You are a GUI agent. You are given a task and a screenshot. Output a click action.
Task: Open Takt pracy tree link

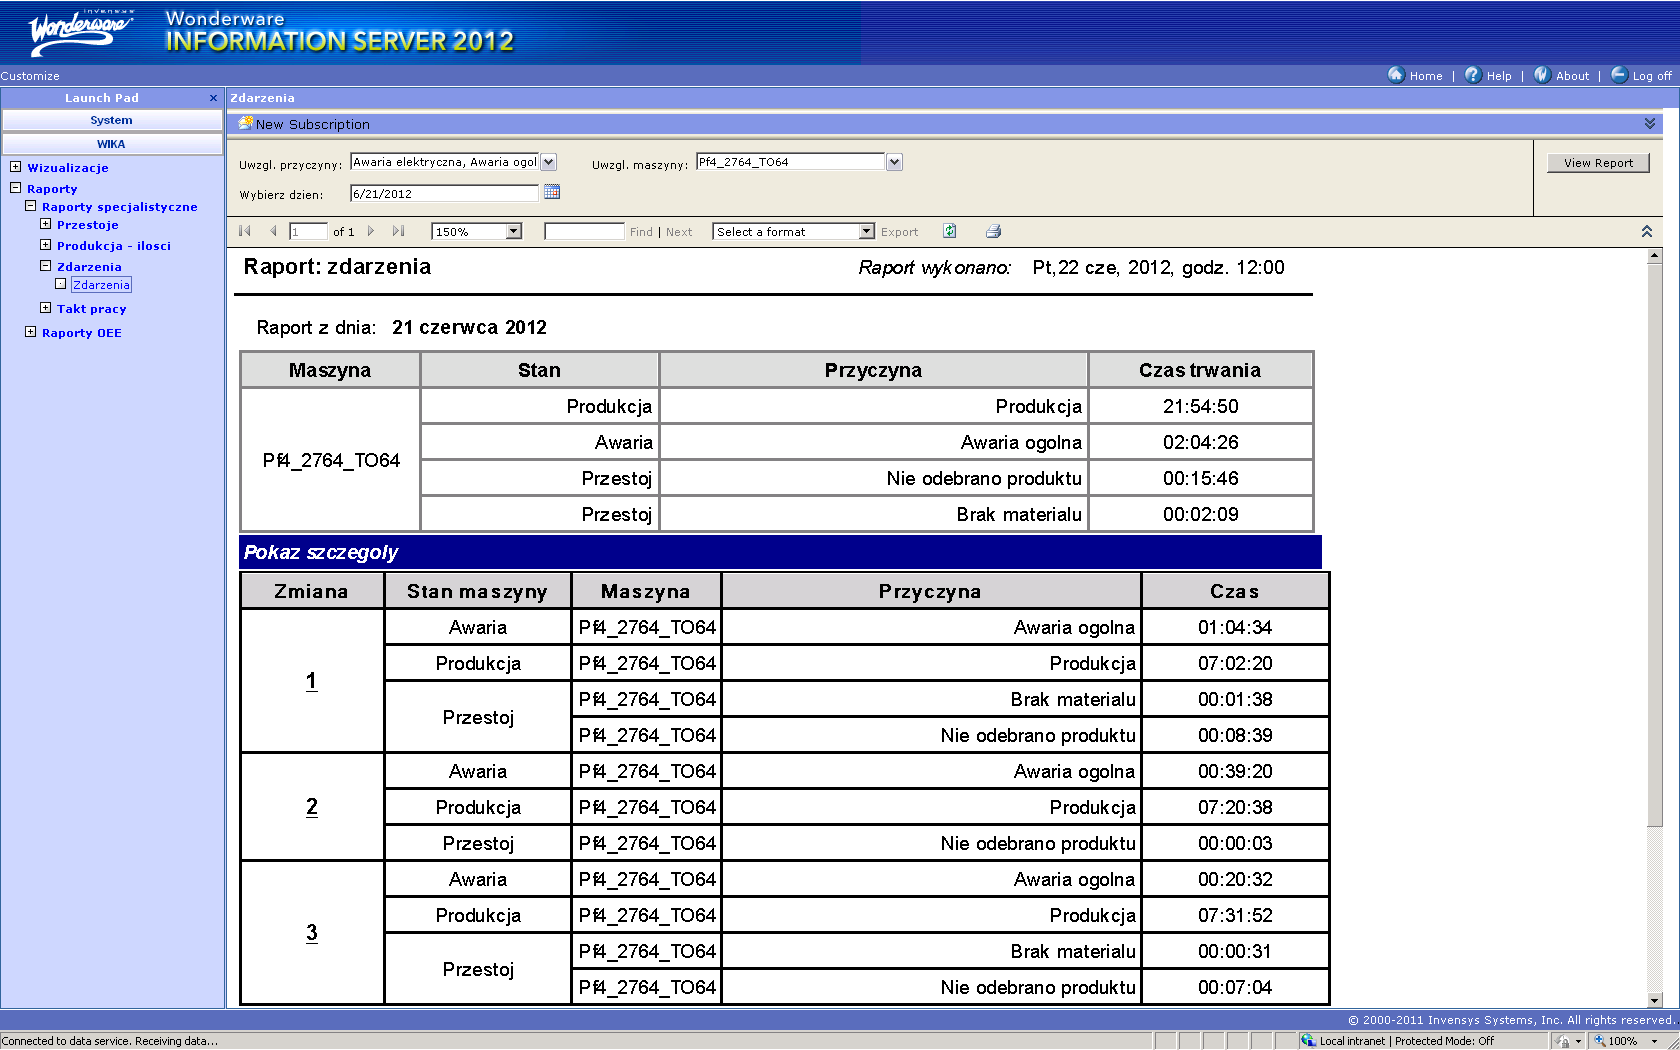[92, 309]
